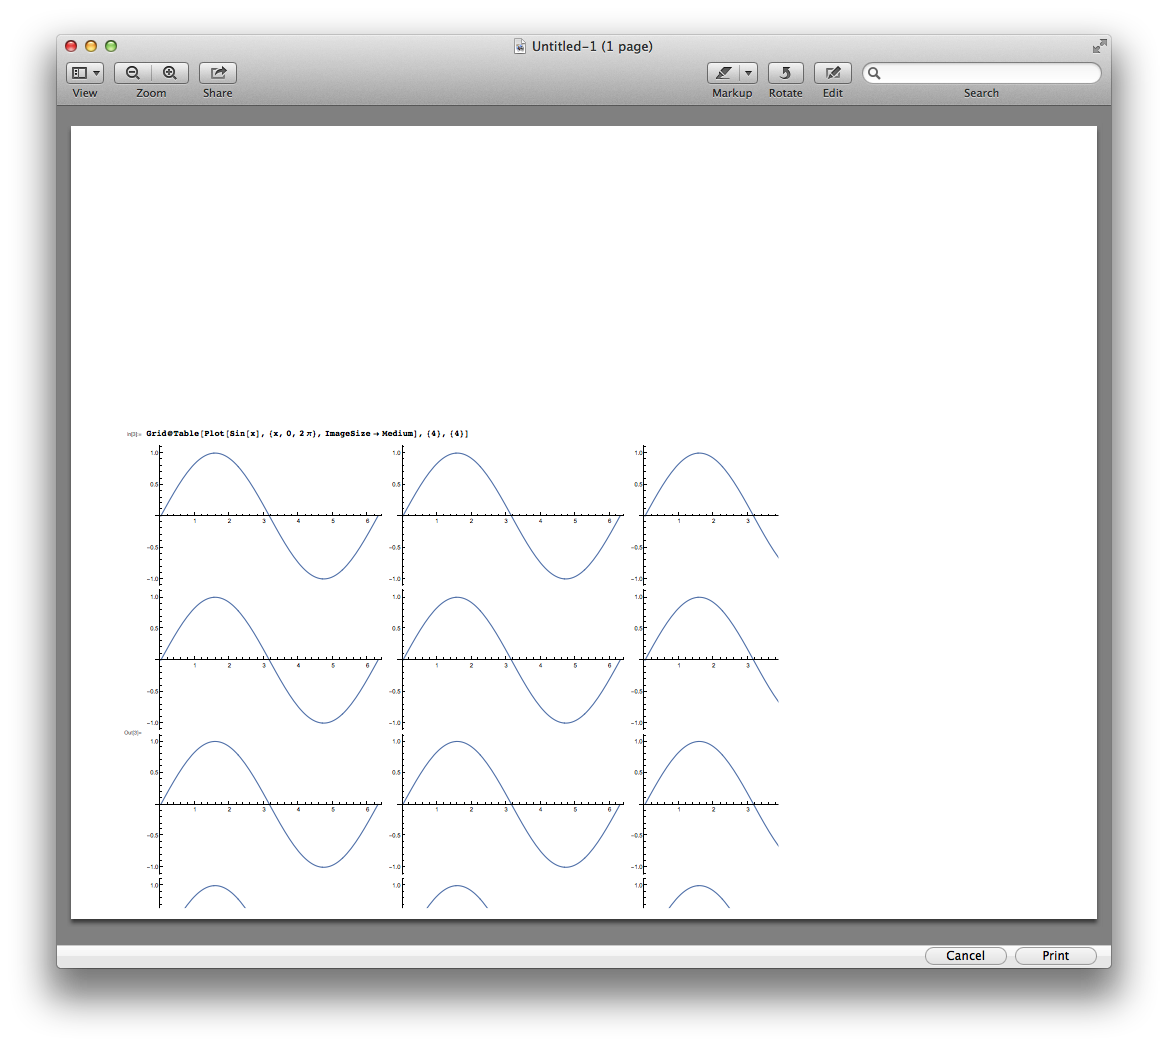The height and width of the screenshot is (1047, 1168).
Task: Zoom in using the plus magnifier
Action: pyautogui.click(x=170, y=73)
